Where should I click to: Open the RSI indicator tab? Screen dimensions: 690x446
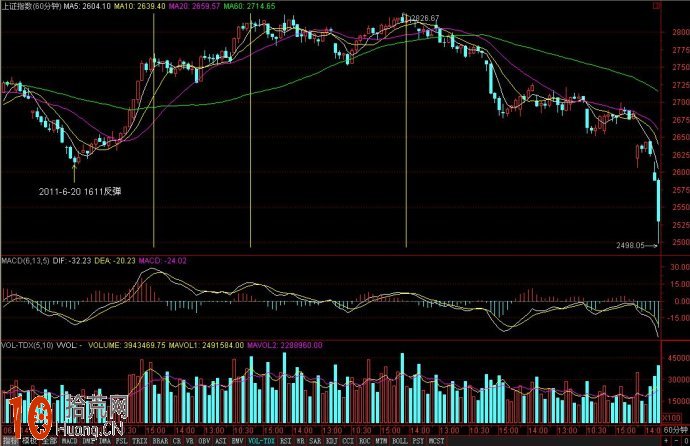[285, 440]
